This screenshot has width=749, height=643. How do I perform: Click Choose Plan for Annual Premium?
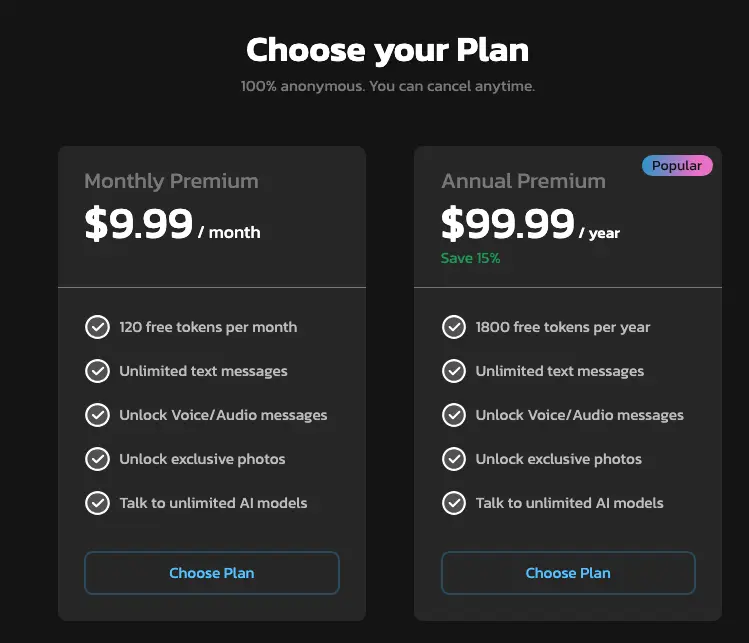pos(568,573)
